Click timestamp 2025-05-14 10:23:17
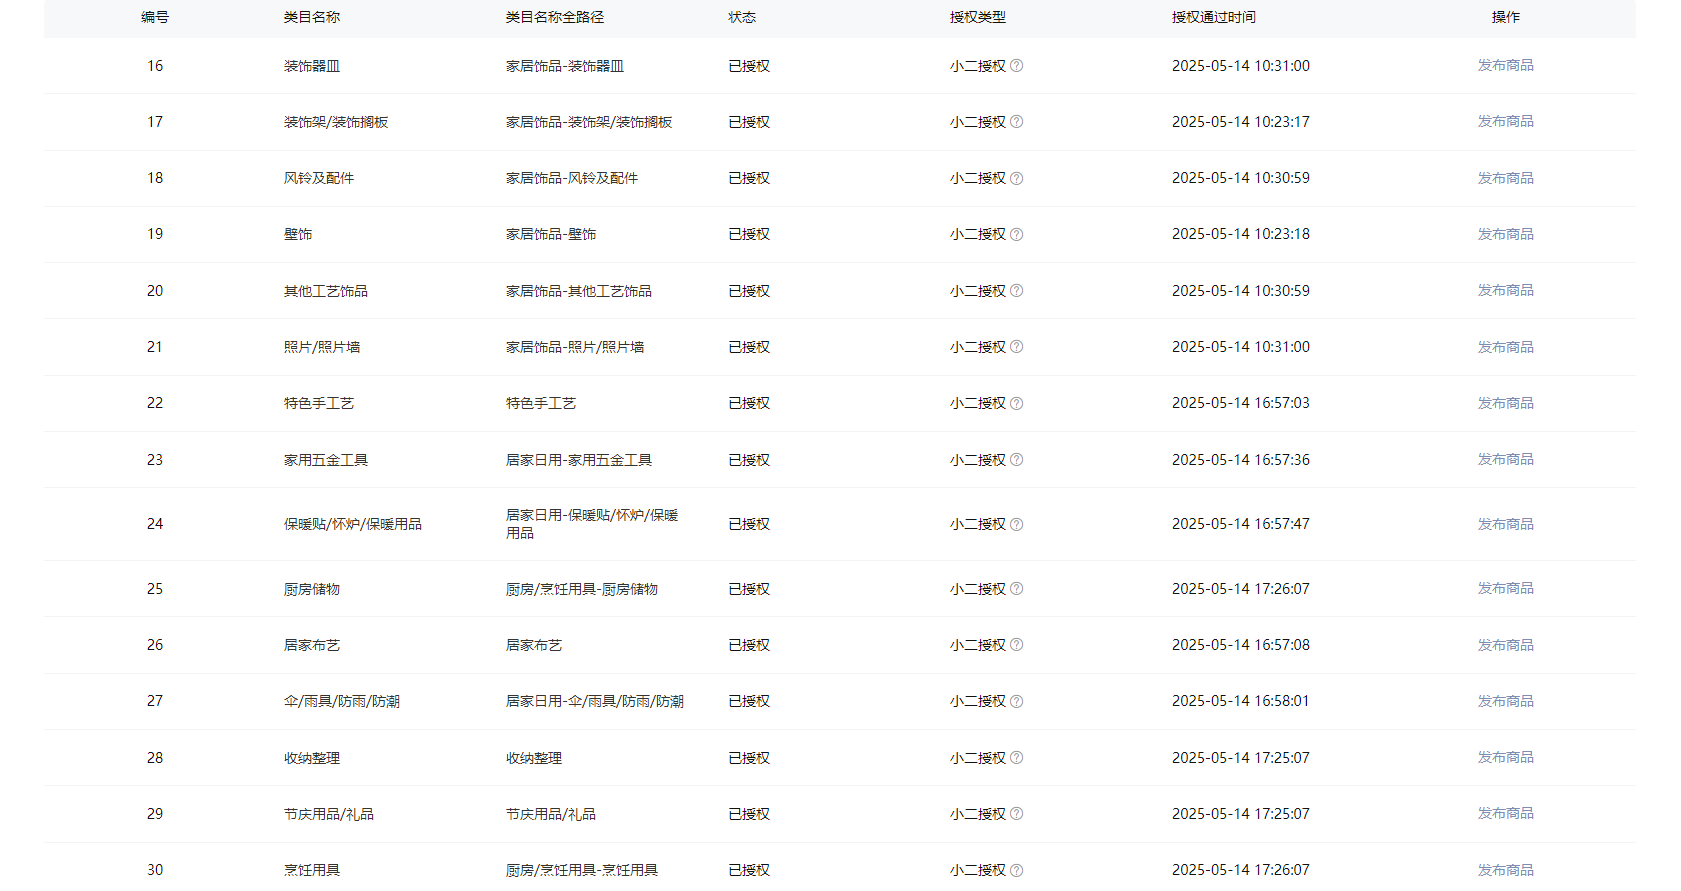1681x891 pixels. pos(1241,122)
